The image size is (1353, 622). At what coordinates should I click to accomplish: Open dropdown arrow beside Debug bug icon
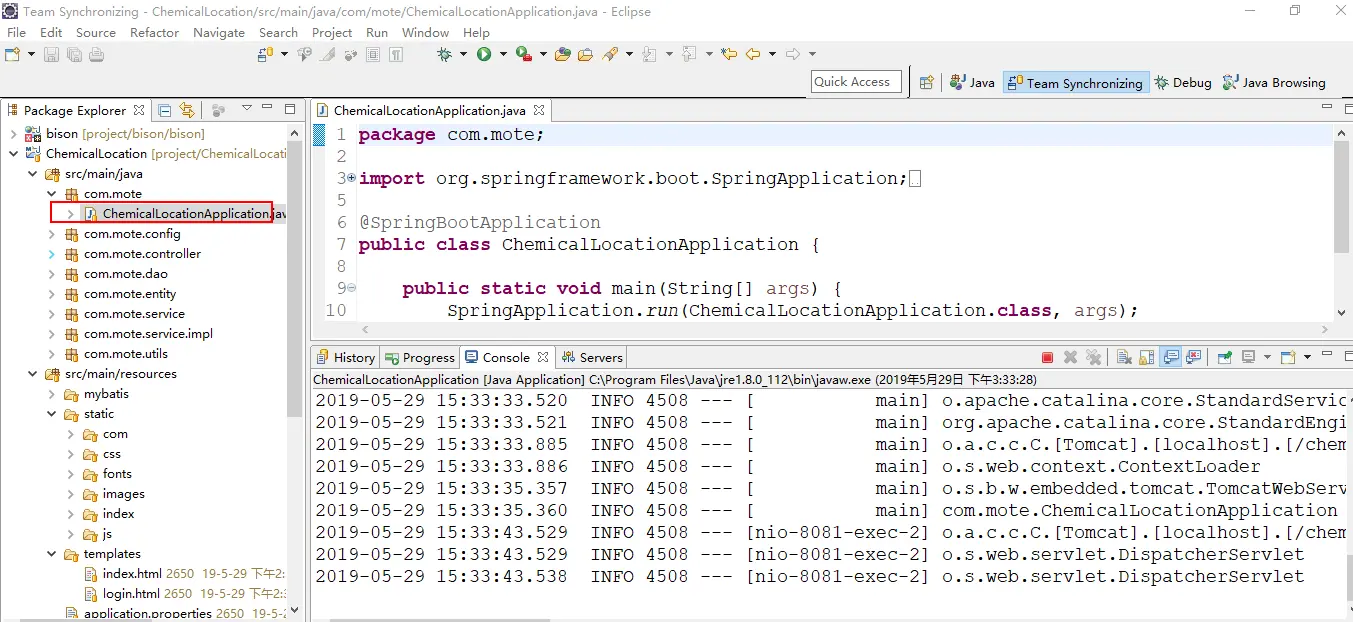463,54
